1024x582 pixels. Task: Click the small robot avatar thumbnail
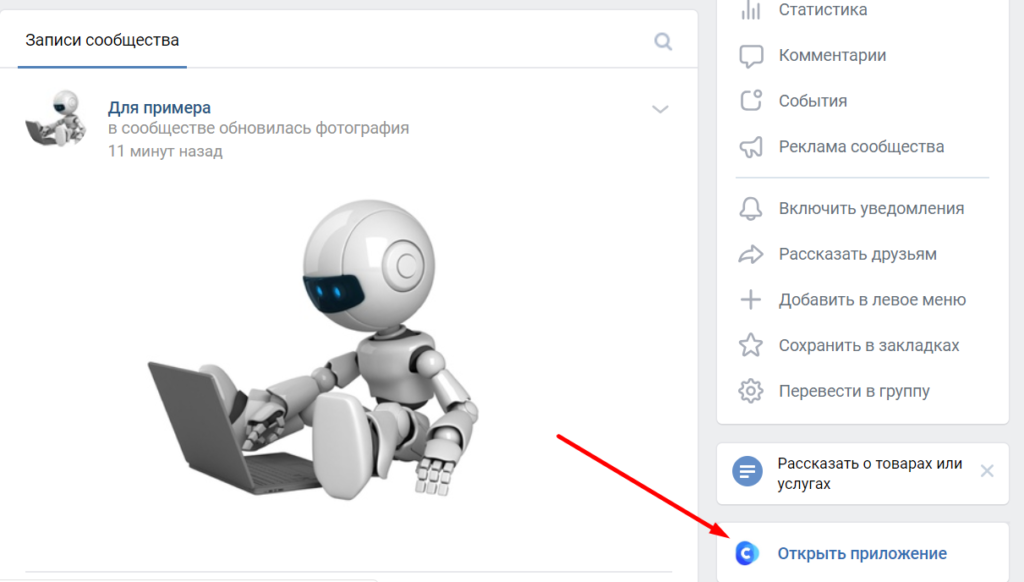[x=56, y=118]
